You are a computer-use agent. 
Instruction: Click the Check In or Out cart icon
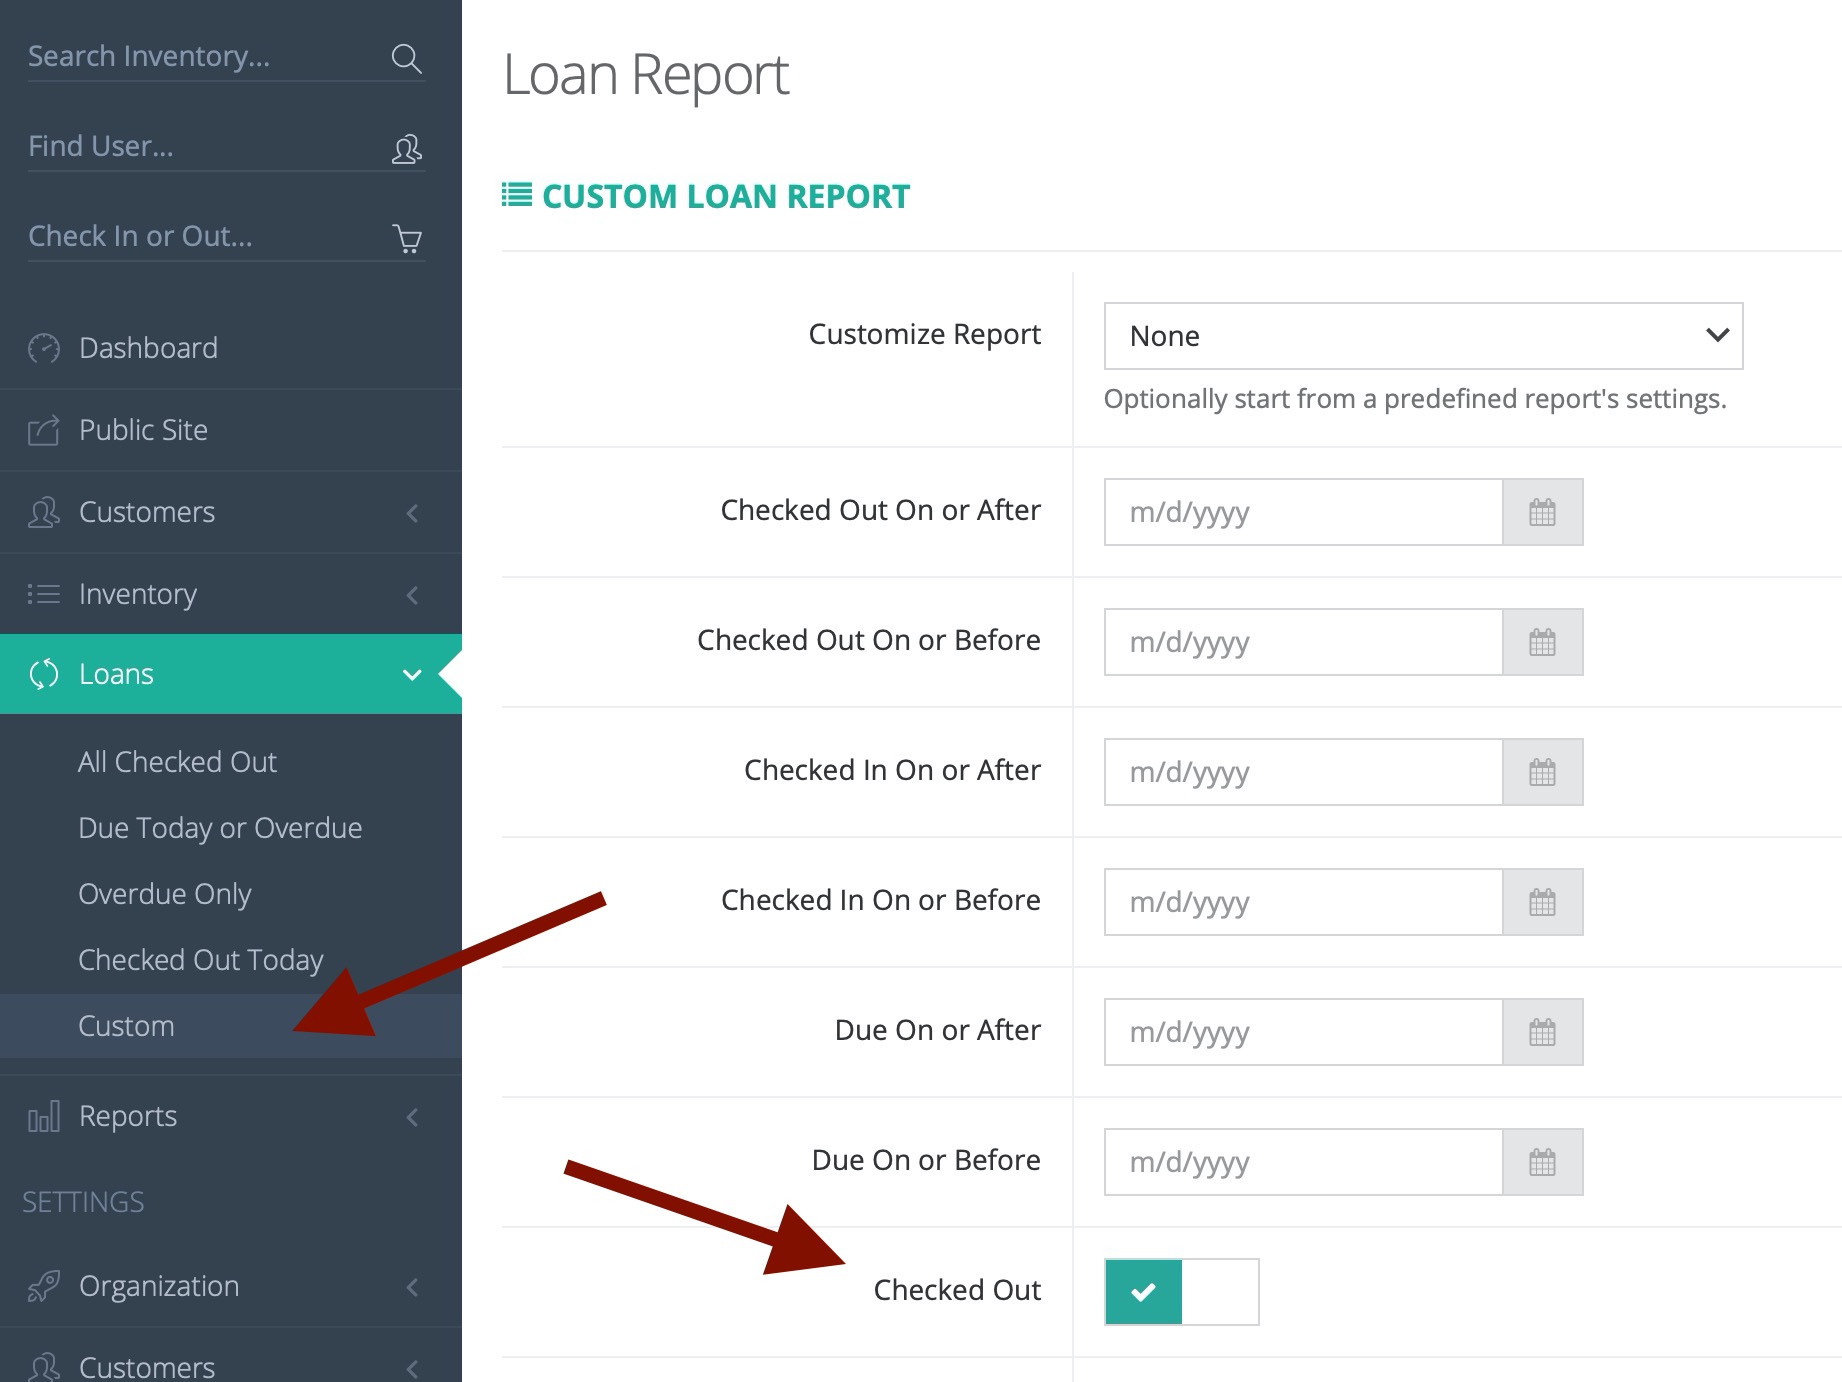407,239
